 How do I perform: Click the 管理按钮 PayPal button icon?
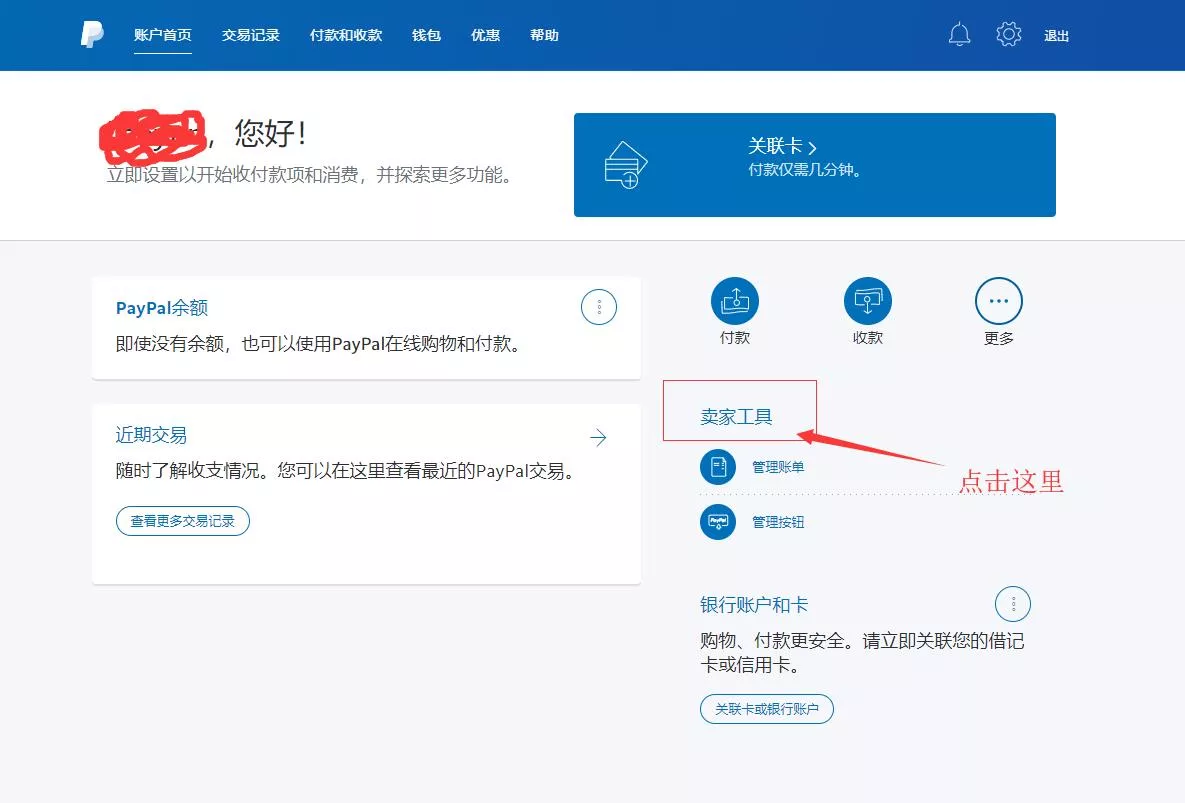tap(718, 522)
